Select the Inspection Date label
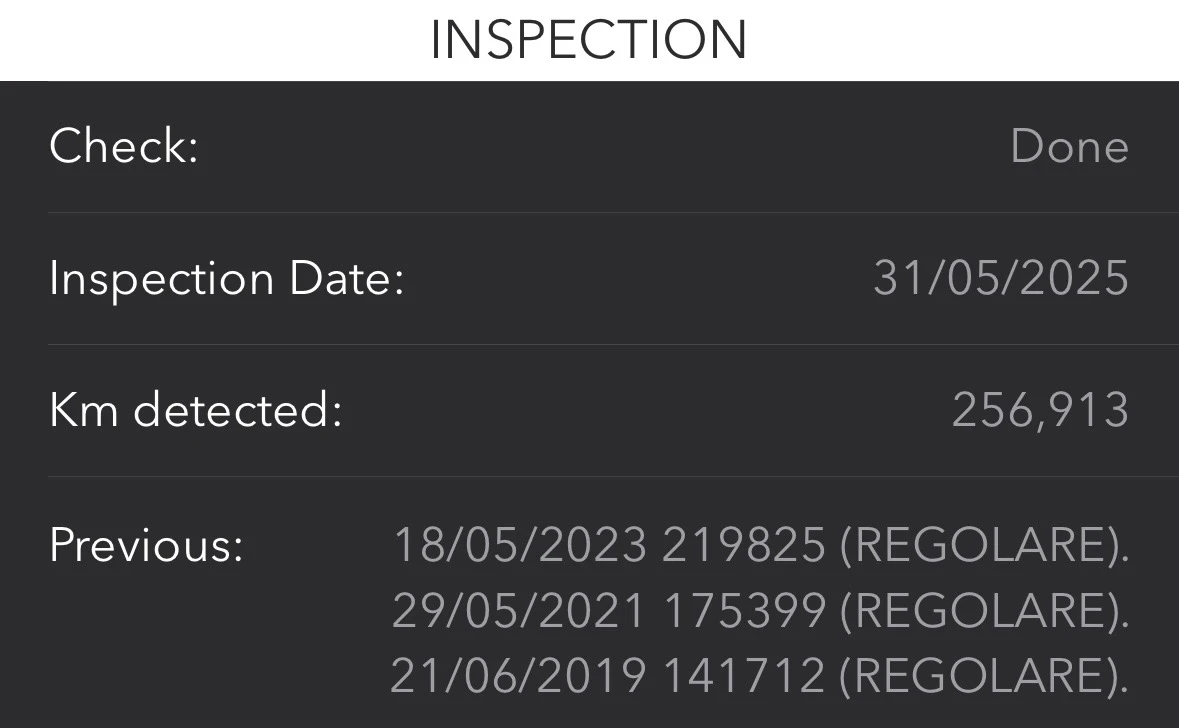Viewport: 1179px width, 728px height. 226,278
